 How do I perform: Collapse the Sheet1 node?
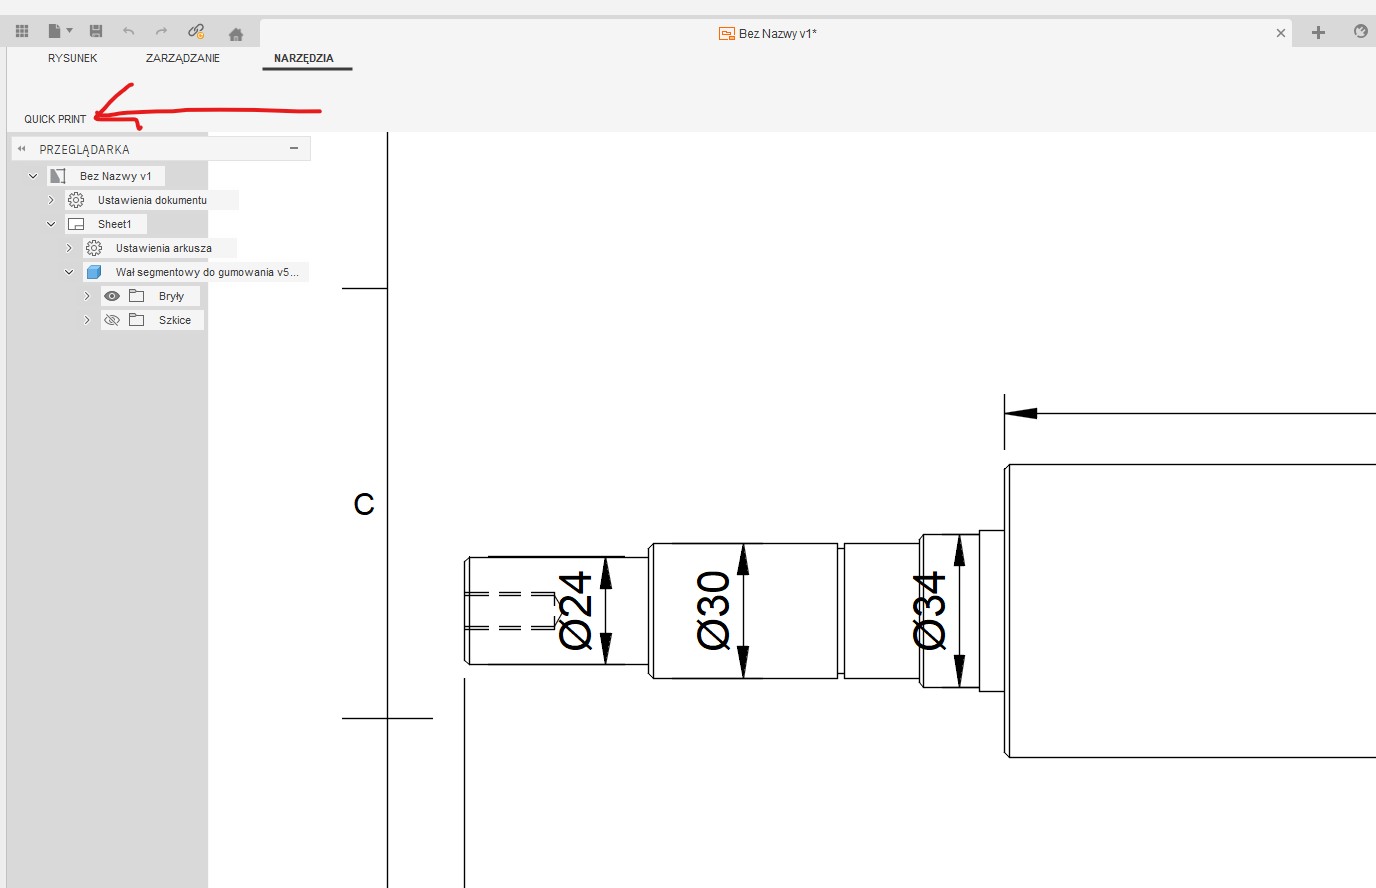pos(51,224)
